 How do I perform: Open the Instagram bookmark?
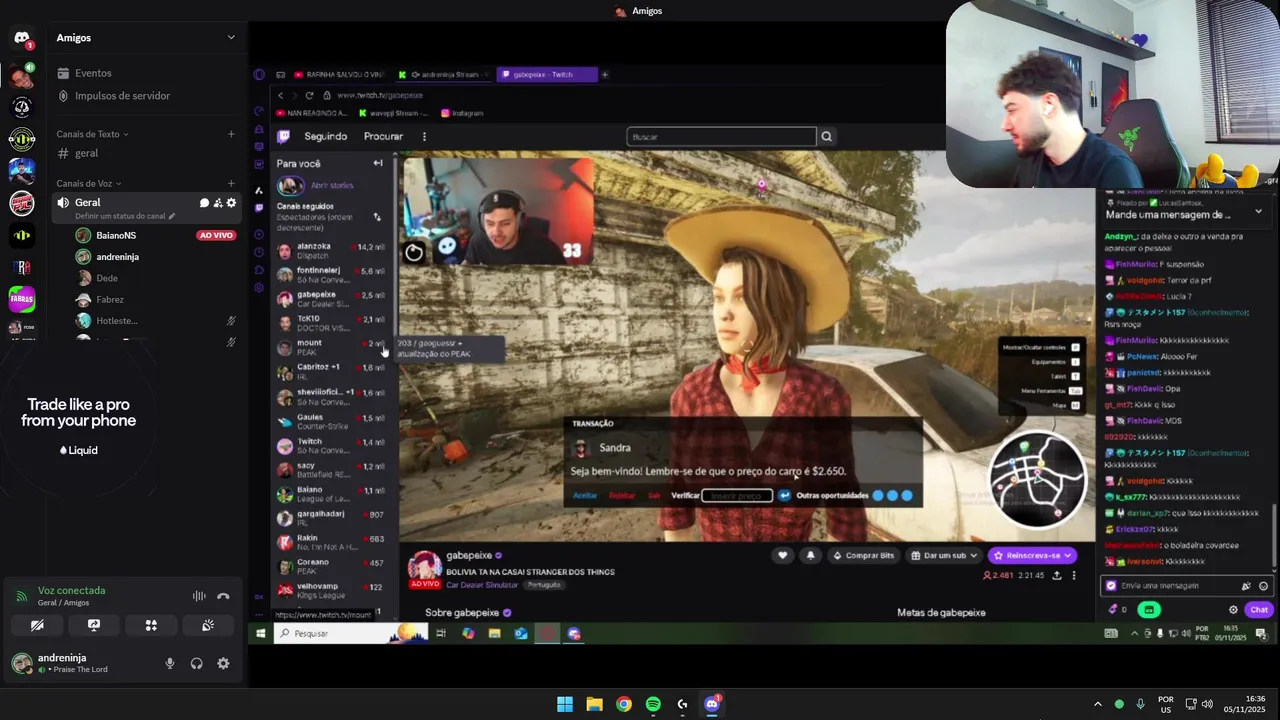point(462,113)
